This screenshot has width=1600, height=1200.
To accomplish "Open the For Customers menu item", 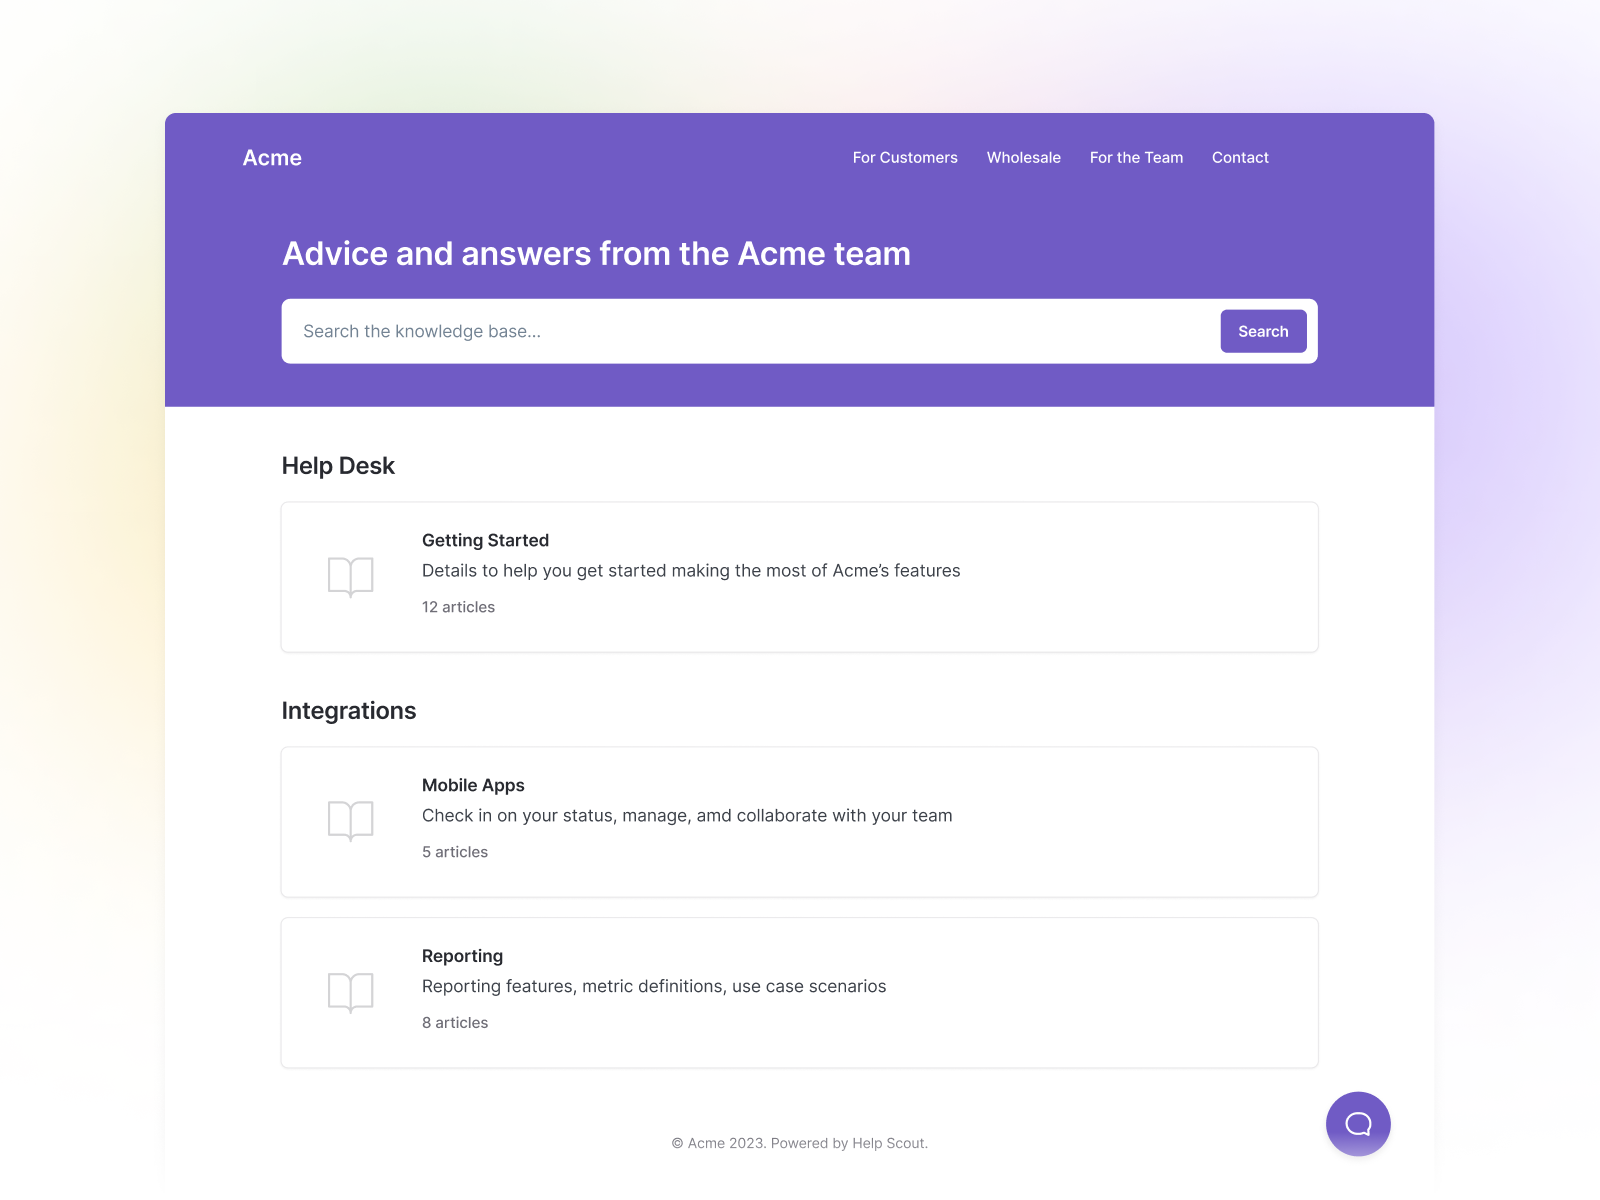I will click(904, 158).
